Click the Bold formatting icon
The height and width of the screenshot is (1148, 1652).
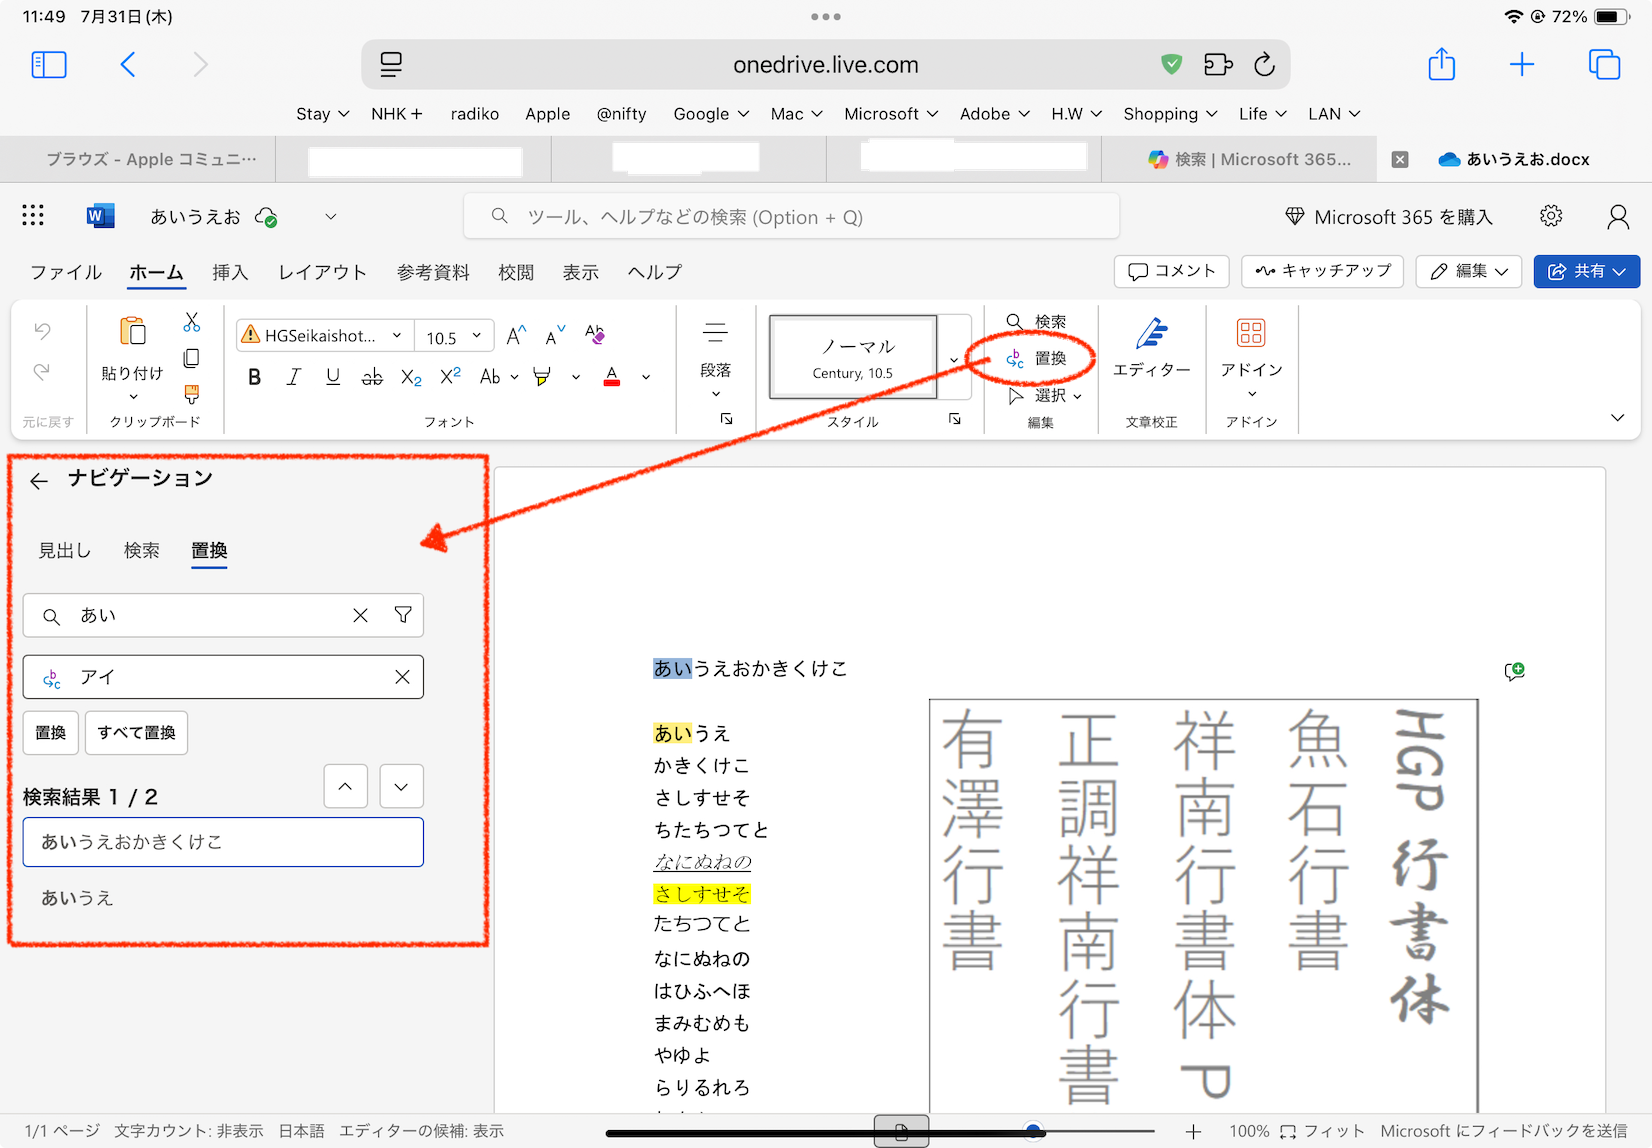[255, 377]
